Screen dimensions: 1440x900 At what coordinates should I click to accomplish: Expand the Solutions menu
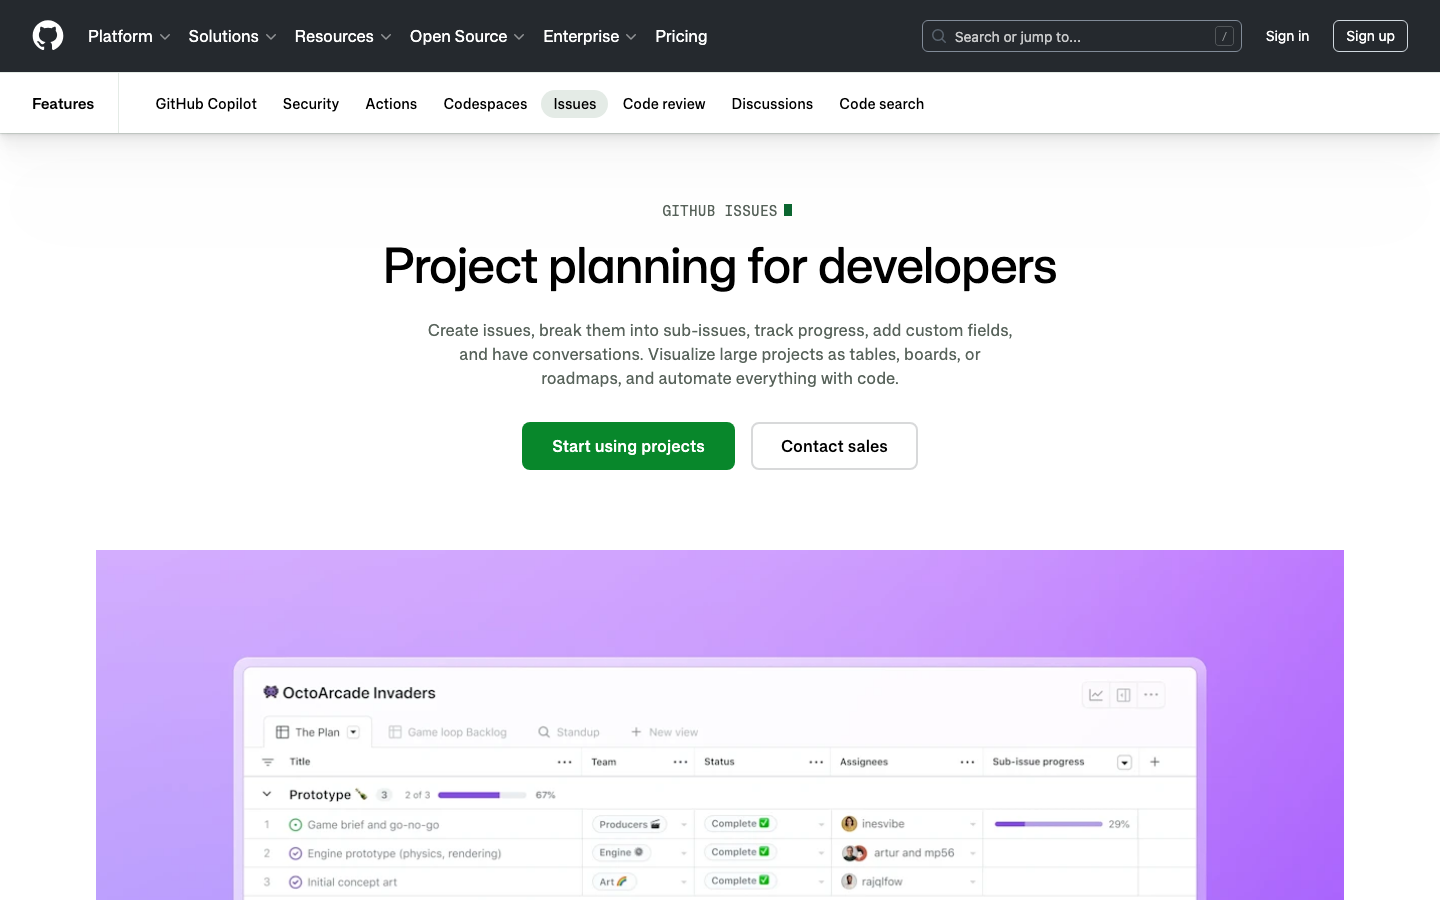(232, 36)
